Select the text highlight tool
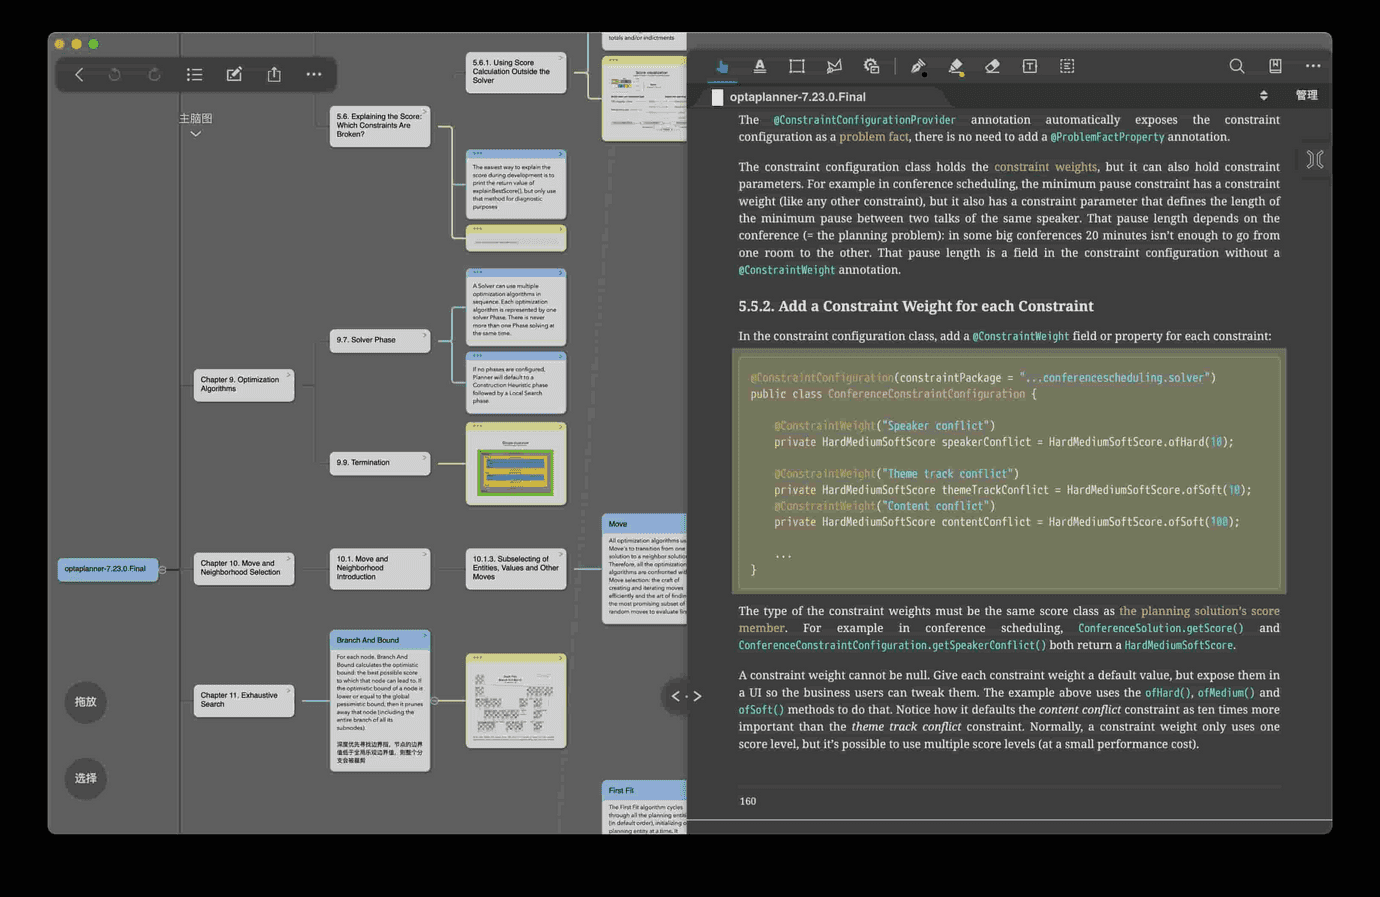This screenshot has width=1380, height=897. click(x=760, y=67)
